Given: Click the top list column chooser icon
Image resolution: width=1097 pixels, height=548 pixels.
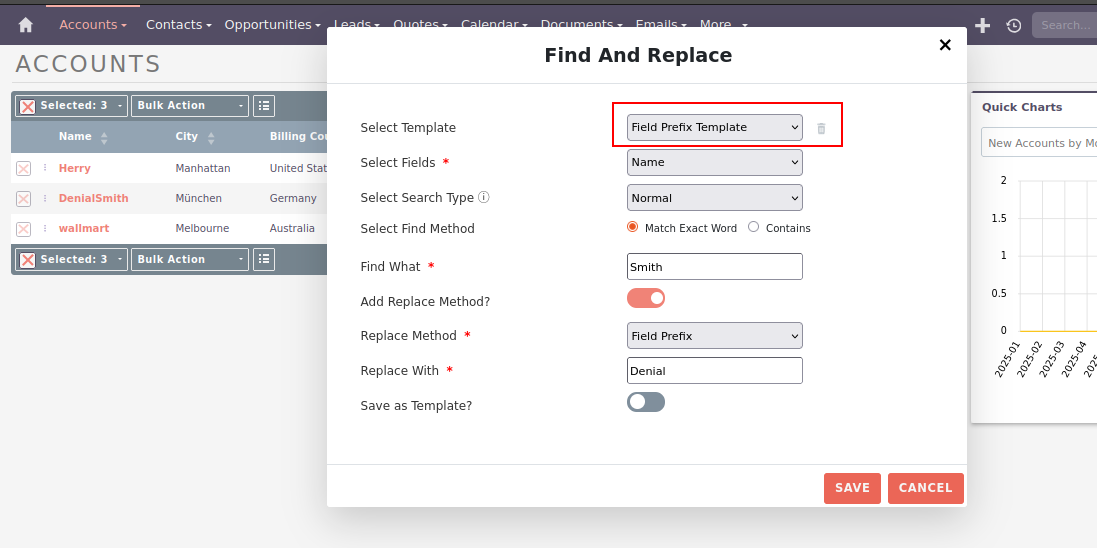Looking at the screenshot, I should coord(263,106).
